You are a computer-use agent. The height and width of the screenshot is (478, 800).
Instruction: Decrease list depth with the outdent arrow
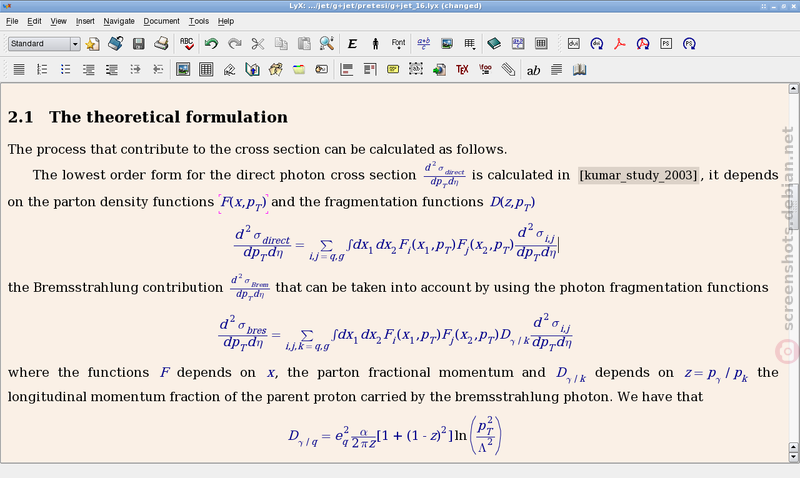coord(158,69)
